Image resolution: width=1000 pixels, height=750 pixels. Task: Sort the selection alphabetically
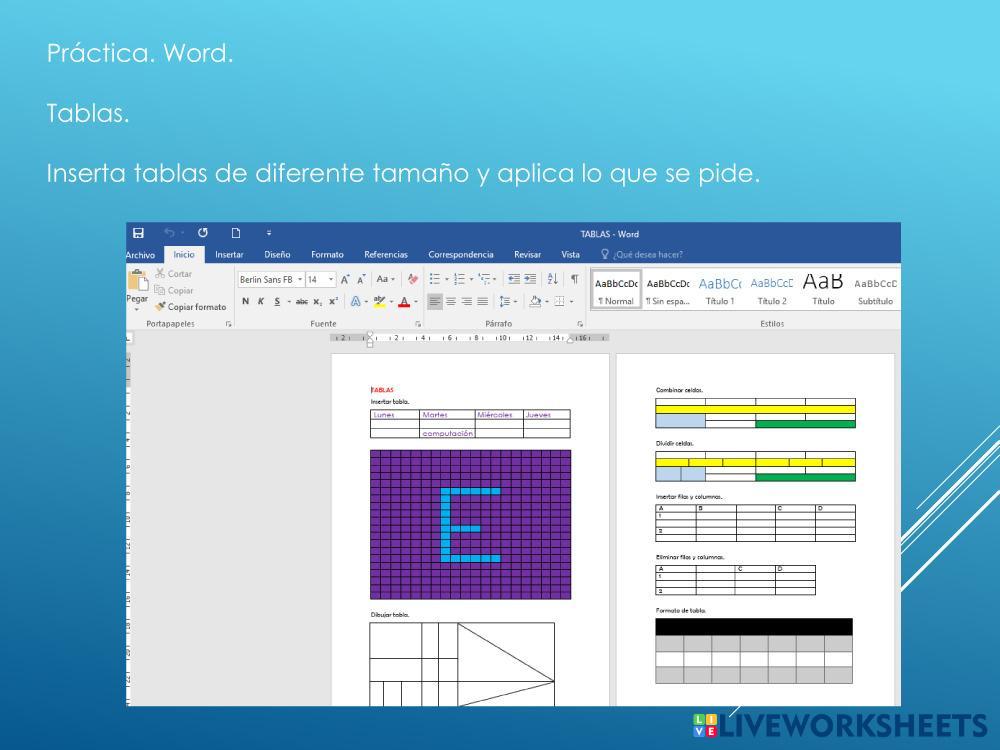point(553,280)
